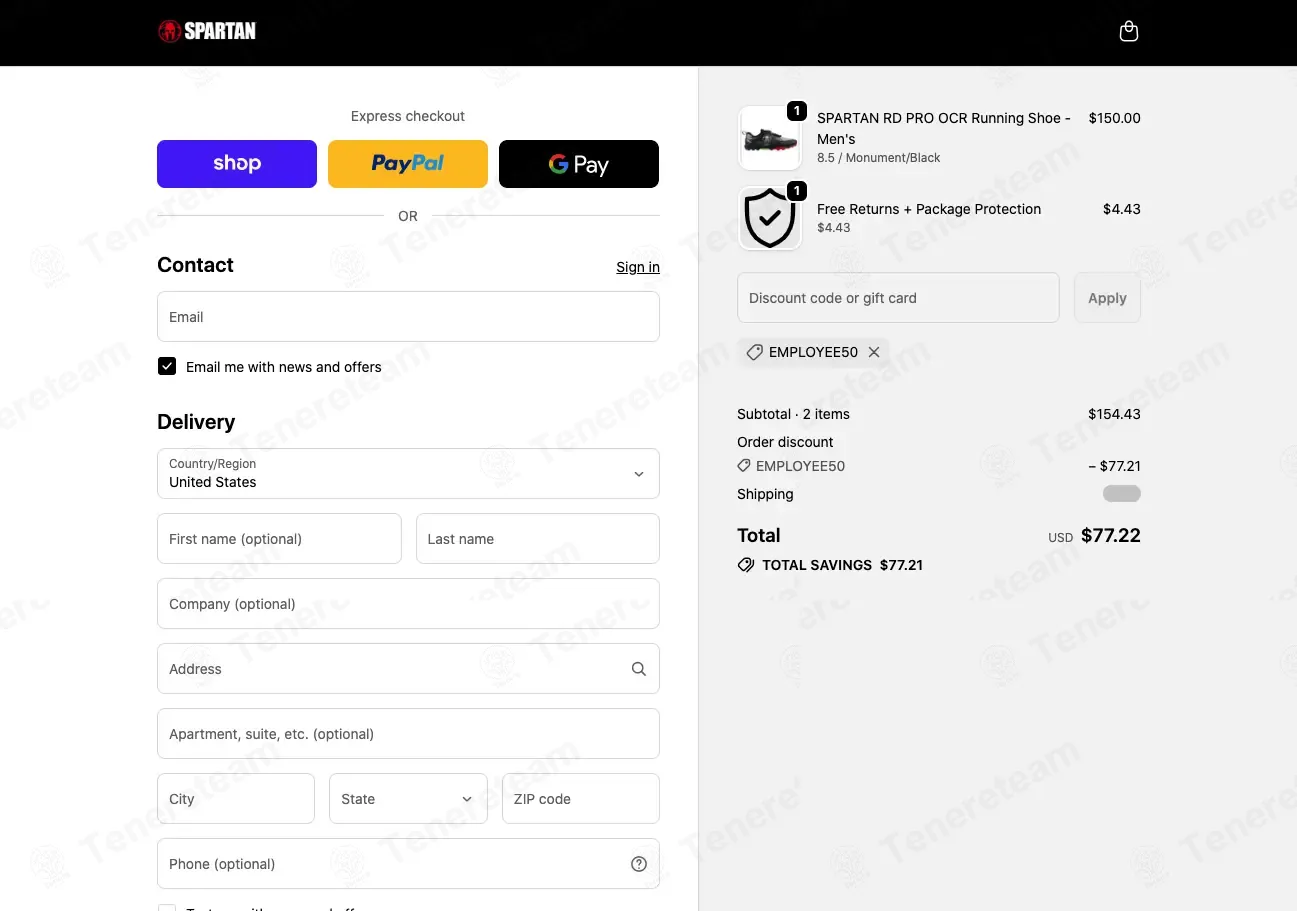
Task: Click the EMPLOYEE50 tag icon under Order discount
Action: click(x=744, y=466)
